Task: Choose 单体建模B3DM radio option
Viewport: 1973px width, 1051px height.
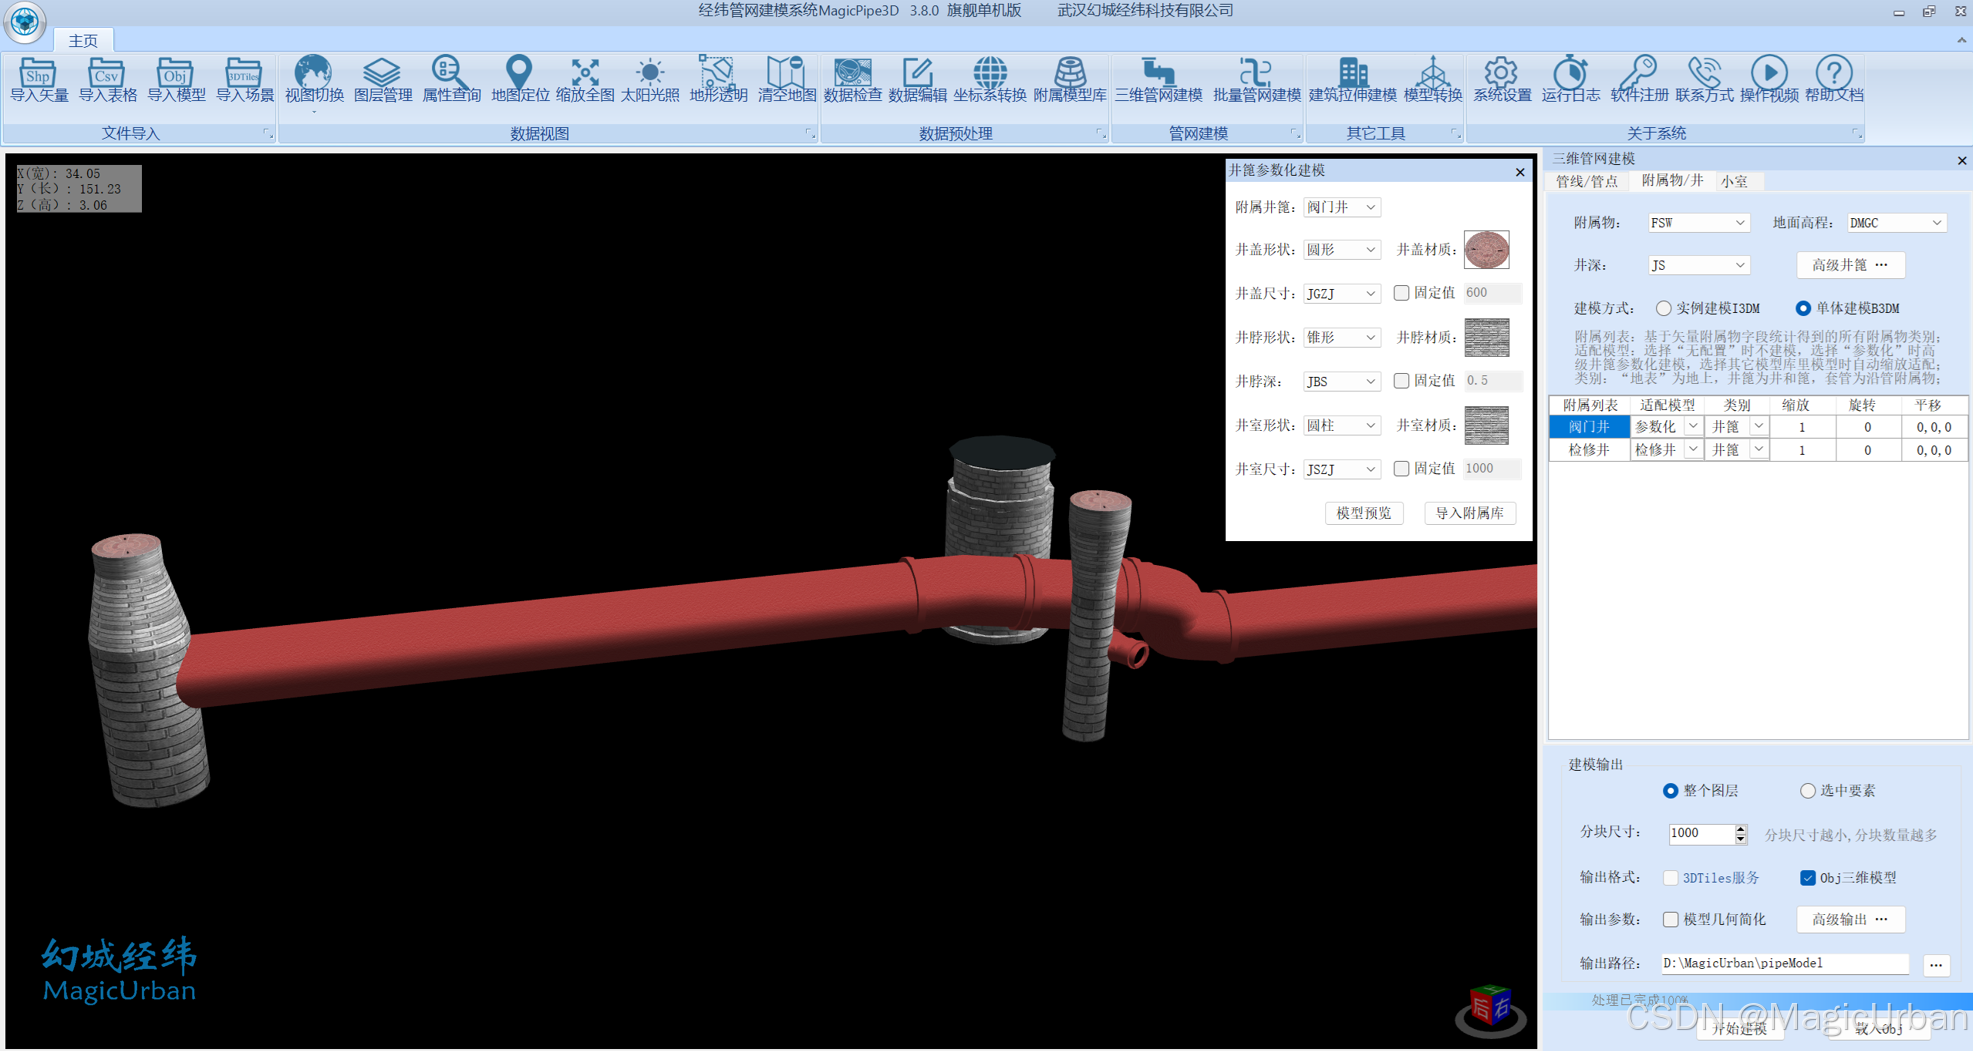Action: click(1803, 308)
